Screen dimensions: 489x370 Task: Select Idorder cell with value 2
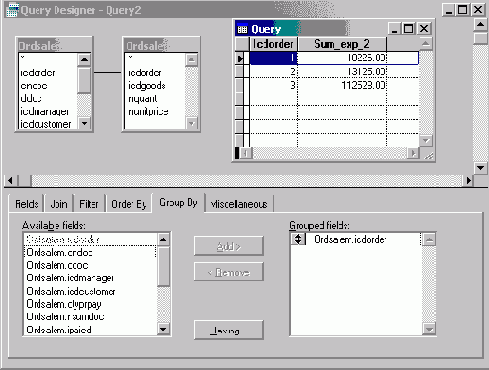273,72
